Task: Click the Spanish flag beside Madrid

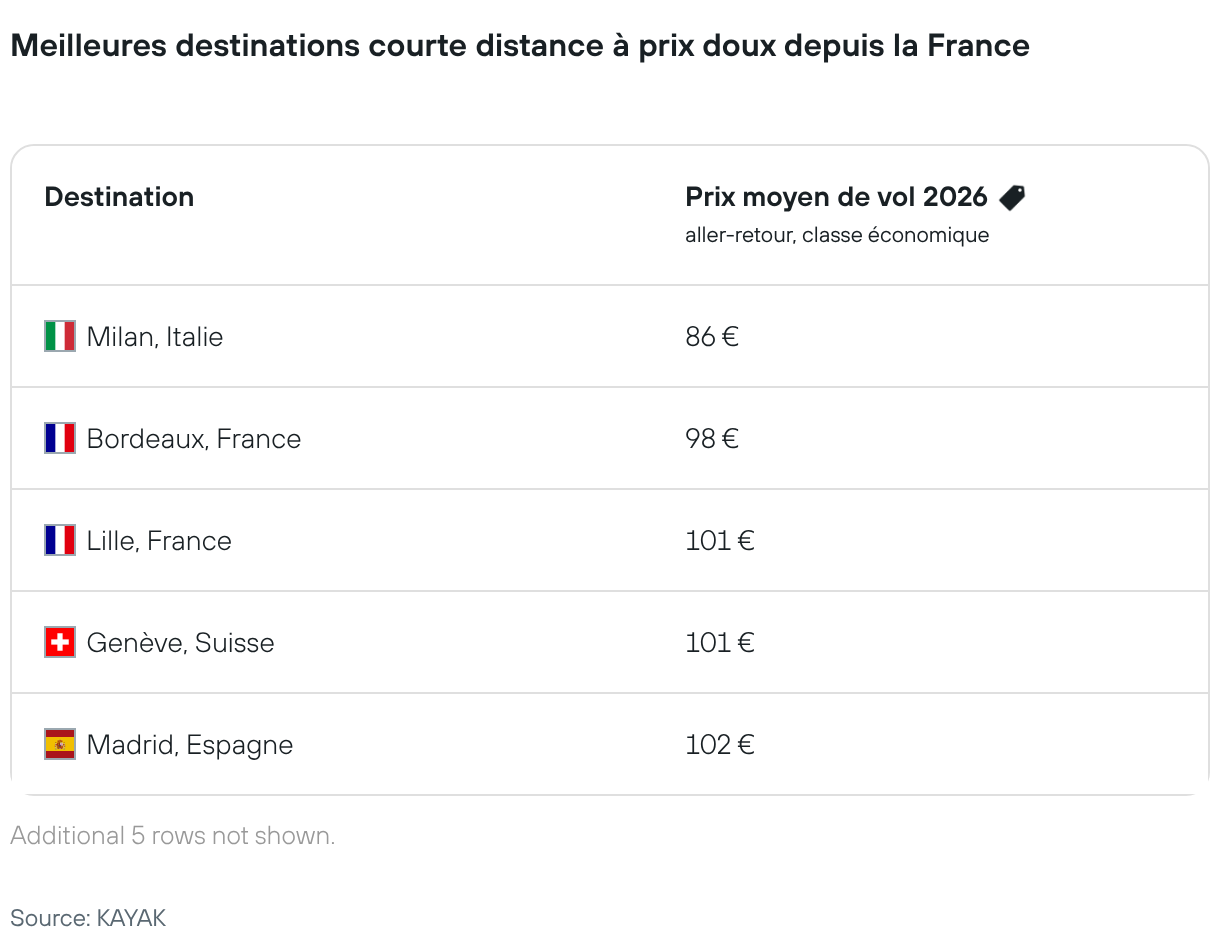Action: click(x=60, y=744)
